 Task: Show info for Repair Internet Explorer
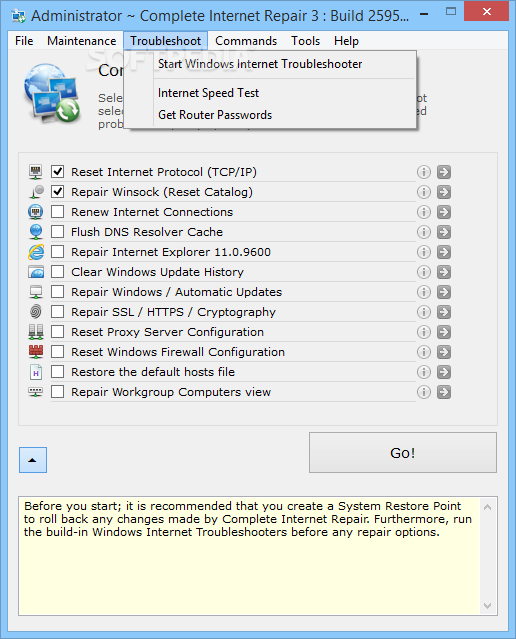[x=423, y=252]
